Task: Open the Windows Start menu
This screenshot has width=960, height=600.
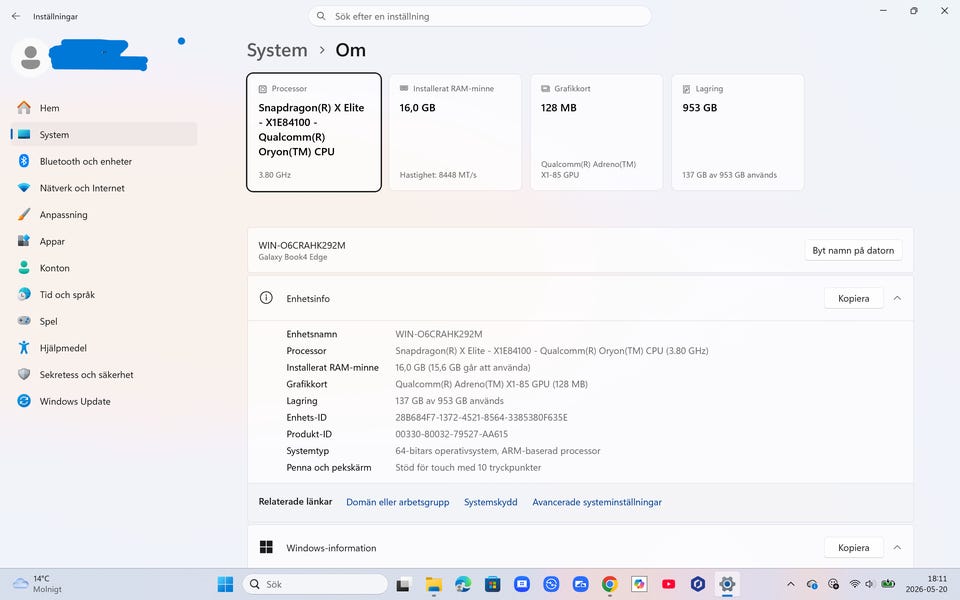Action: tap(225, 584)
